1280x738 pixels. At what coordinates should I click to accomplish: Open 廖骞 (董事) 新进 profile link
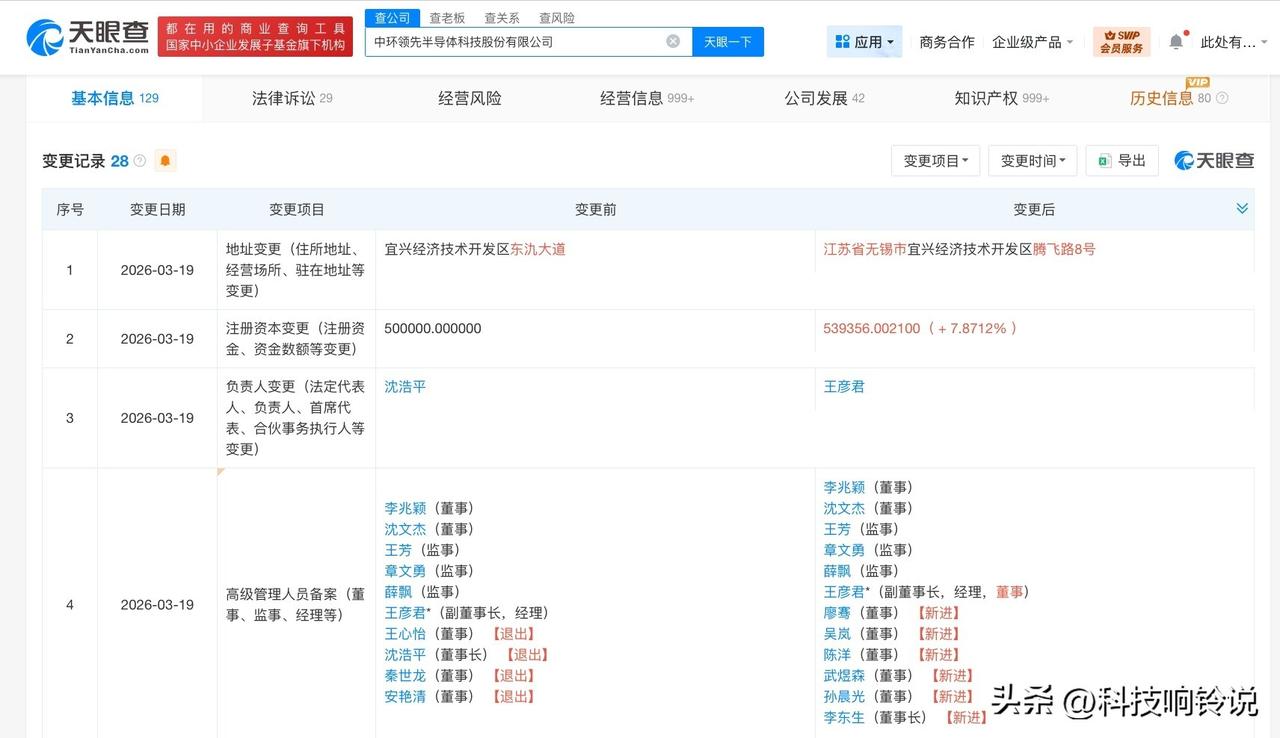(x=837, y=613)
